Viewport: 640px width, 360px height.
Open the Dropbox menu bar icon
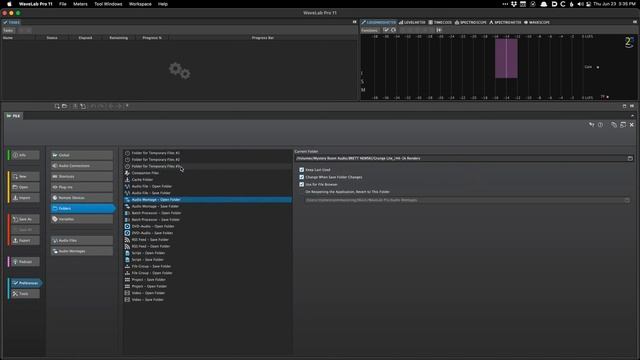[514, 4]
